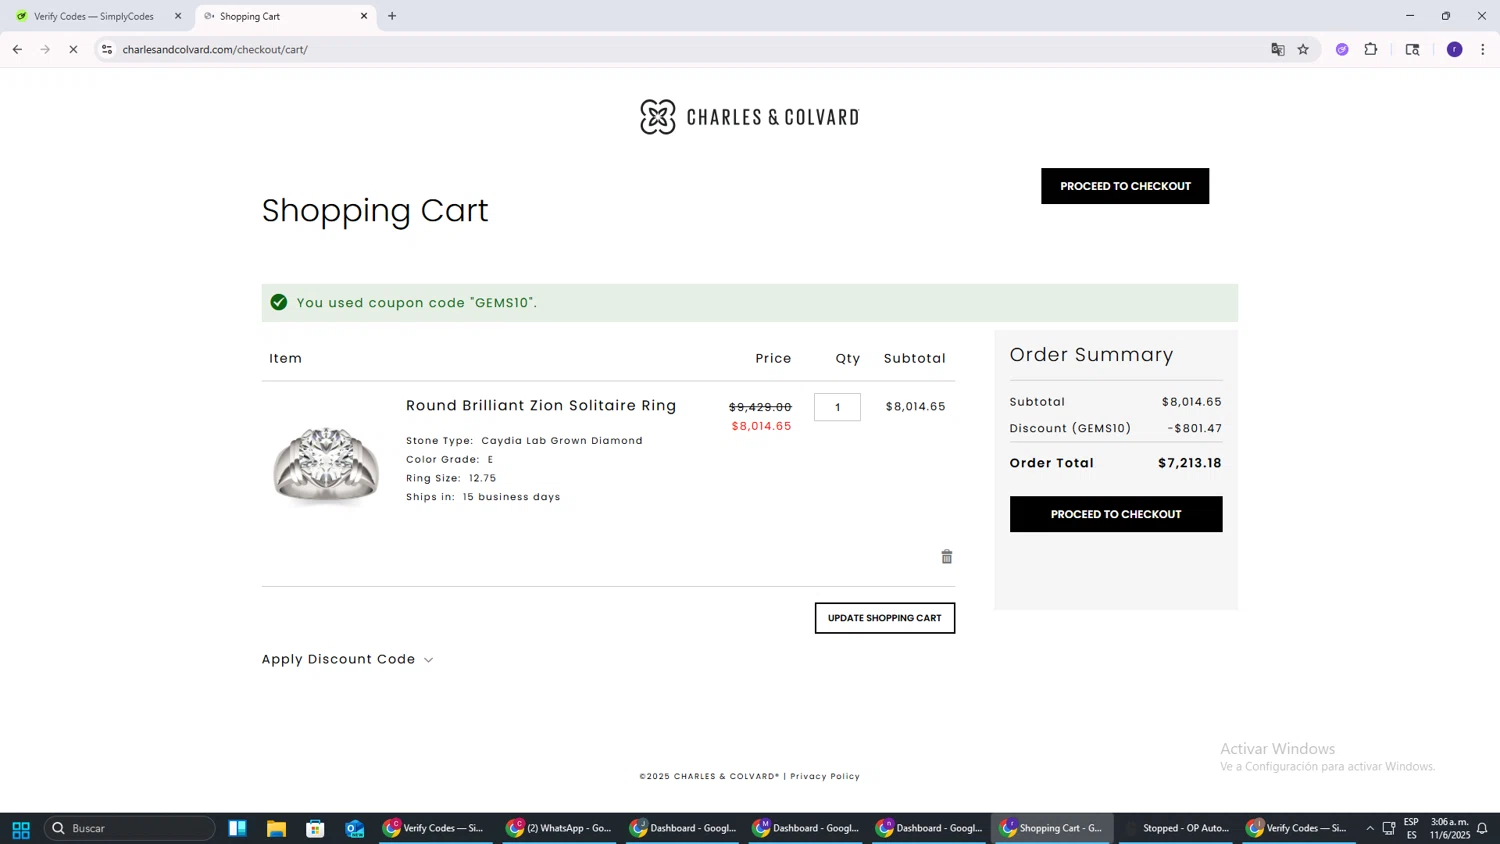Switch to Verify Codes — SimplyCodes tab
This screenshot has width=1500, height=844.
point(94,16)
